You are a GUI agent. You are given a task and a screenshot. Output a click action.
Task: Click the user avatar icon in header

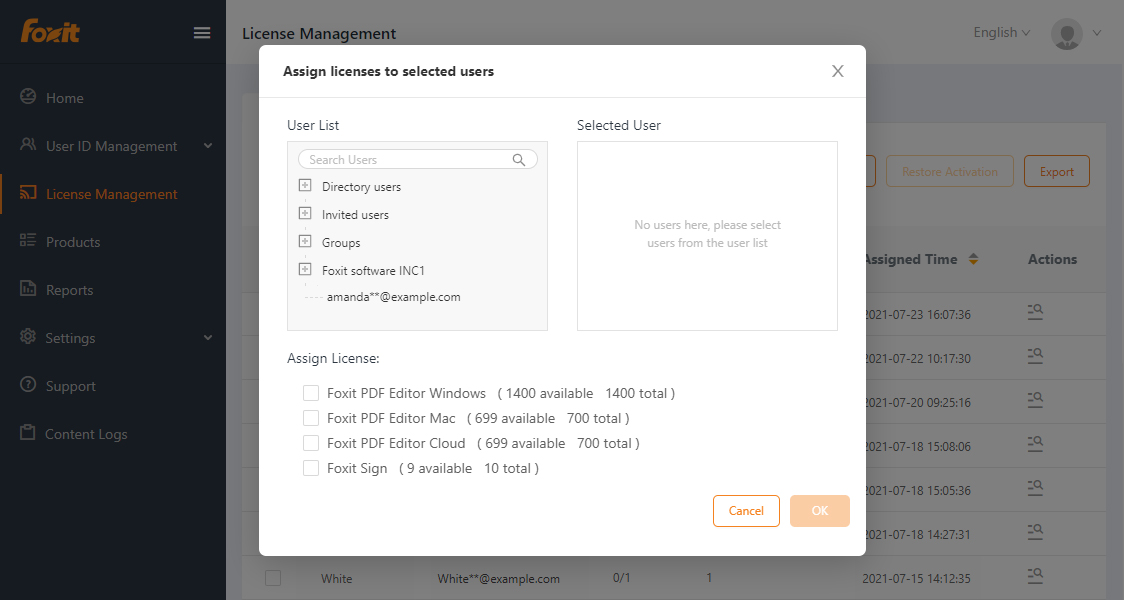[1067, 34]
